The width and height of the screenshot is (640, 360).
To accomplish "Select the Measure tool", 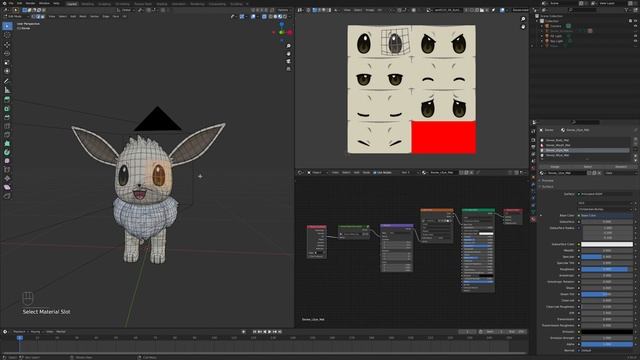I will 7,90.
